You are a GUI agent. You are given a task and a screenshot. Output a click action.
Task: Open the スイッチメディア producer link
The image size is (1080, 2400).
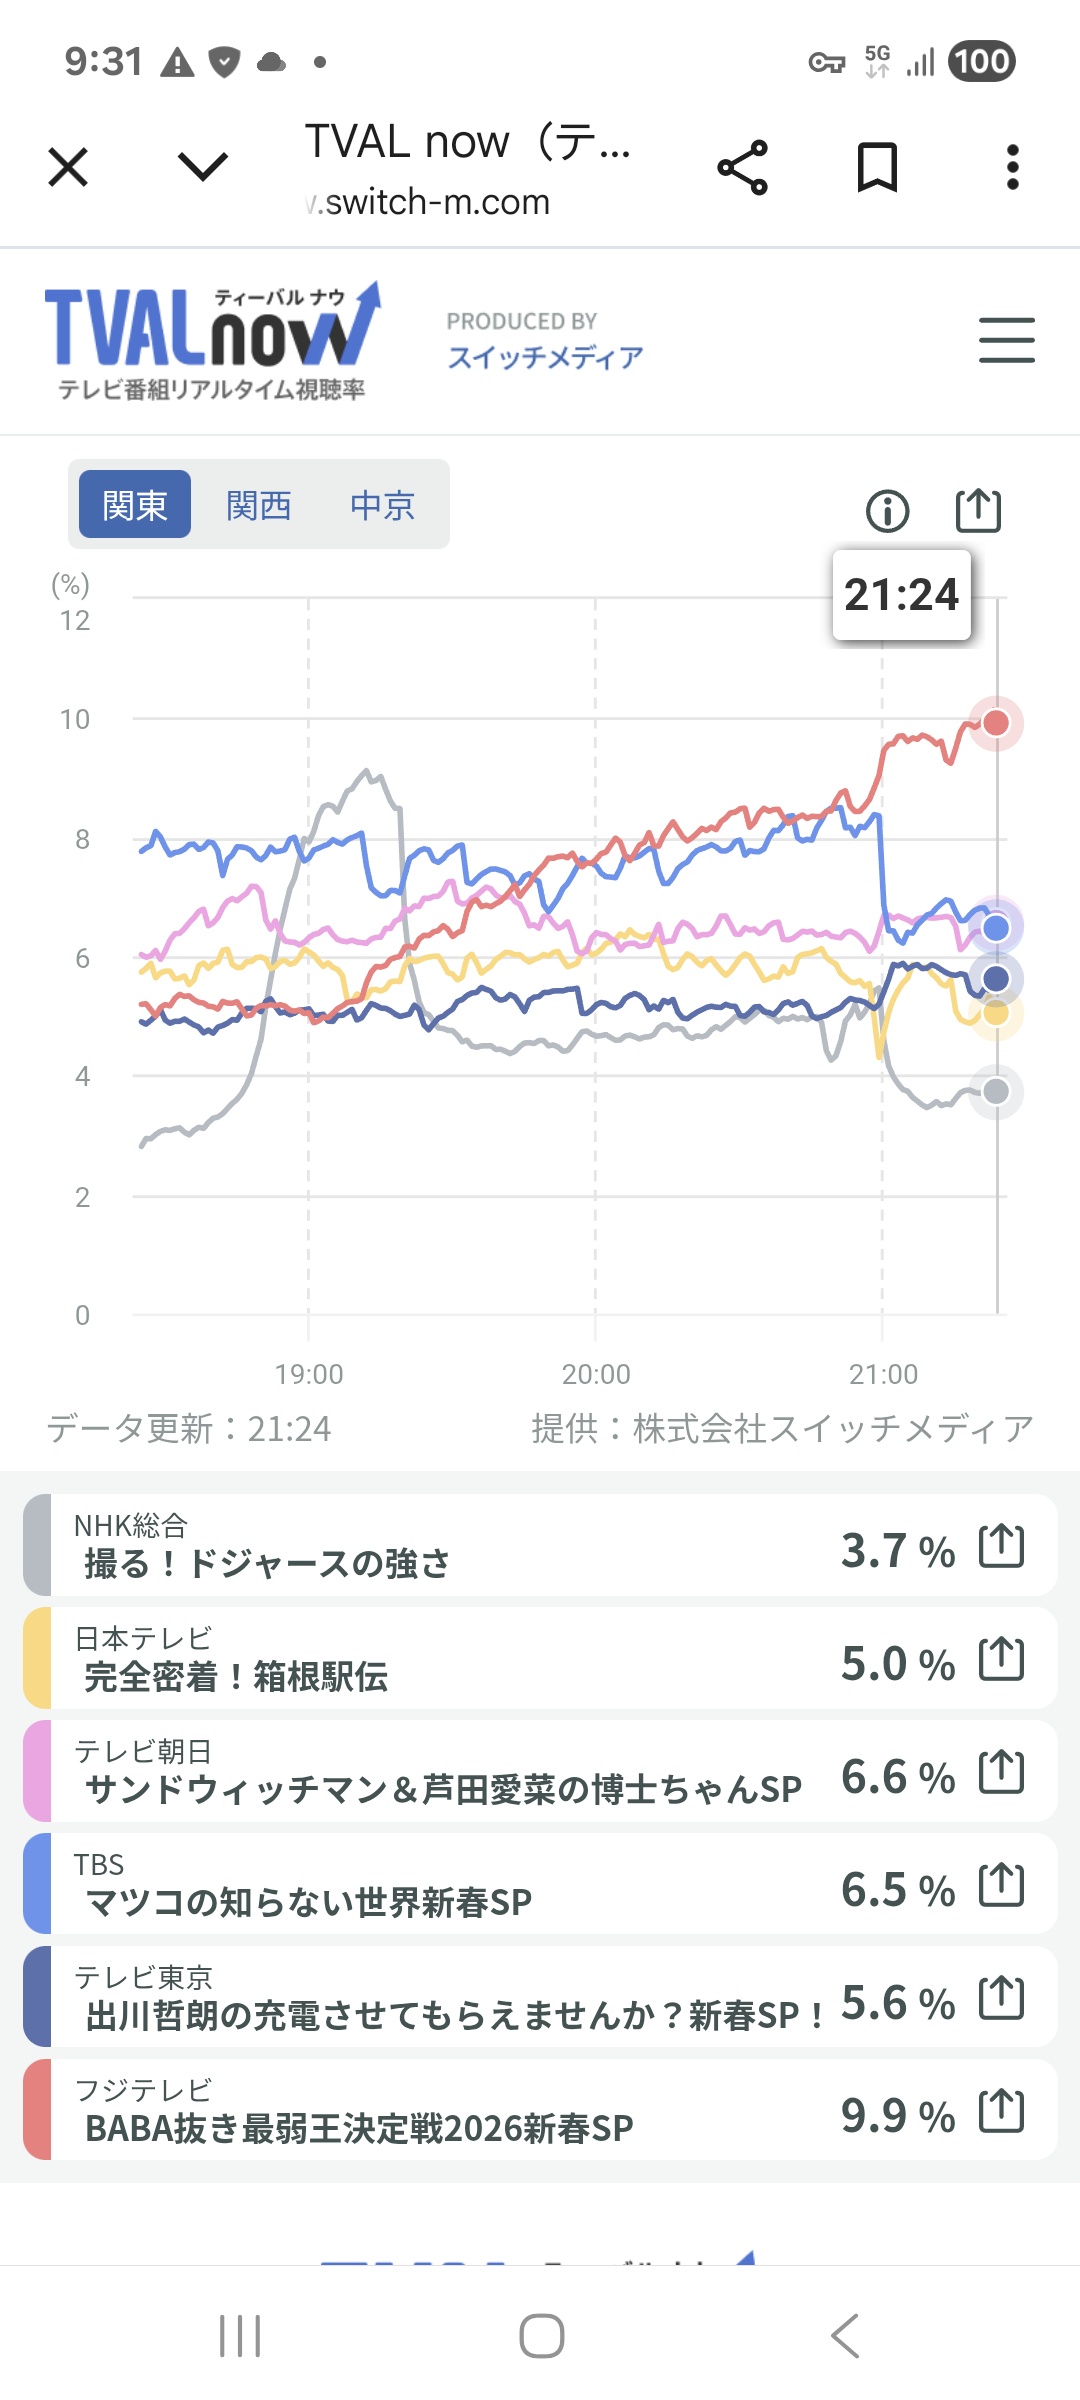[545, 357]
